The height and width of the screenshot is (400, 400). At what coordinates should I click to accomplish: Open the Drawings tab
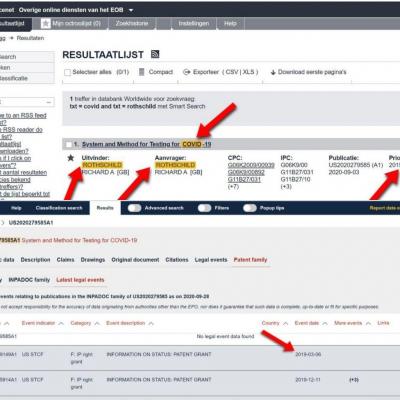pyautogui.click(x=93, y=260)
